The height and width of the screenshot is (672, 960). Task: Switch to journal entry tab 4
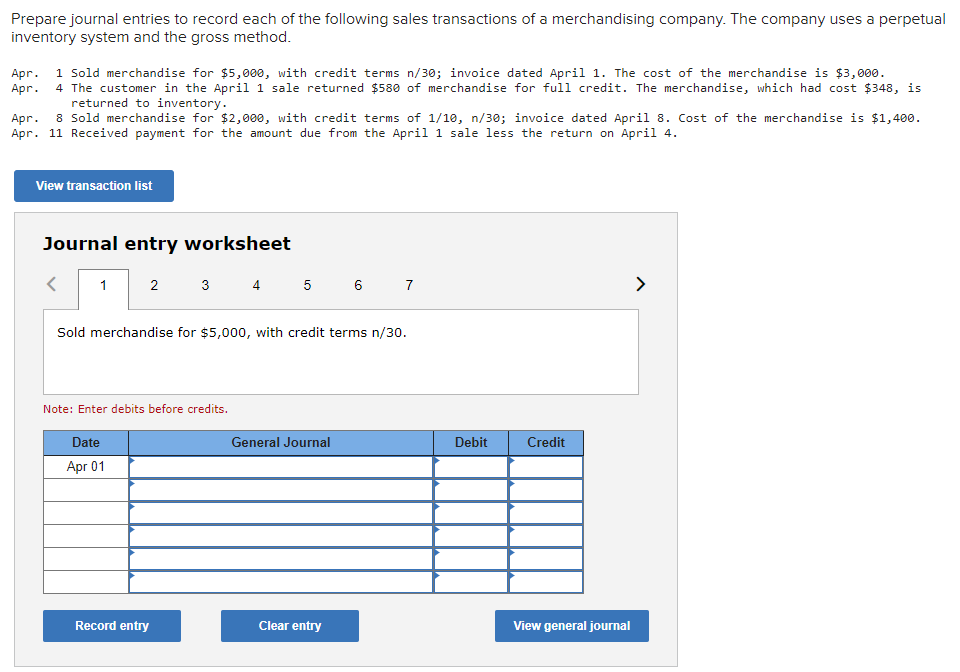click(256, 285)
